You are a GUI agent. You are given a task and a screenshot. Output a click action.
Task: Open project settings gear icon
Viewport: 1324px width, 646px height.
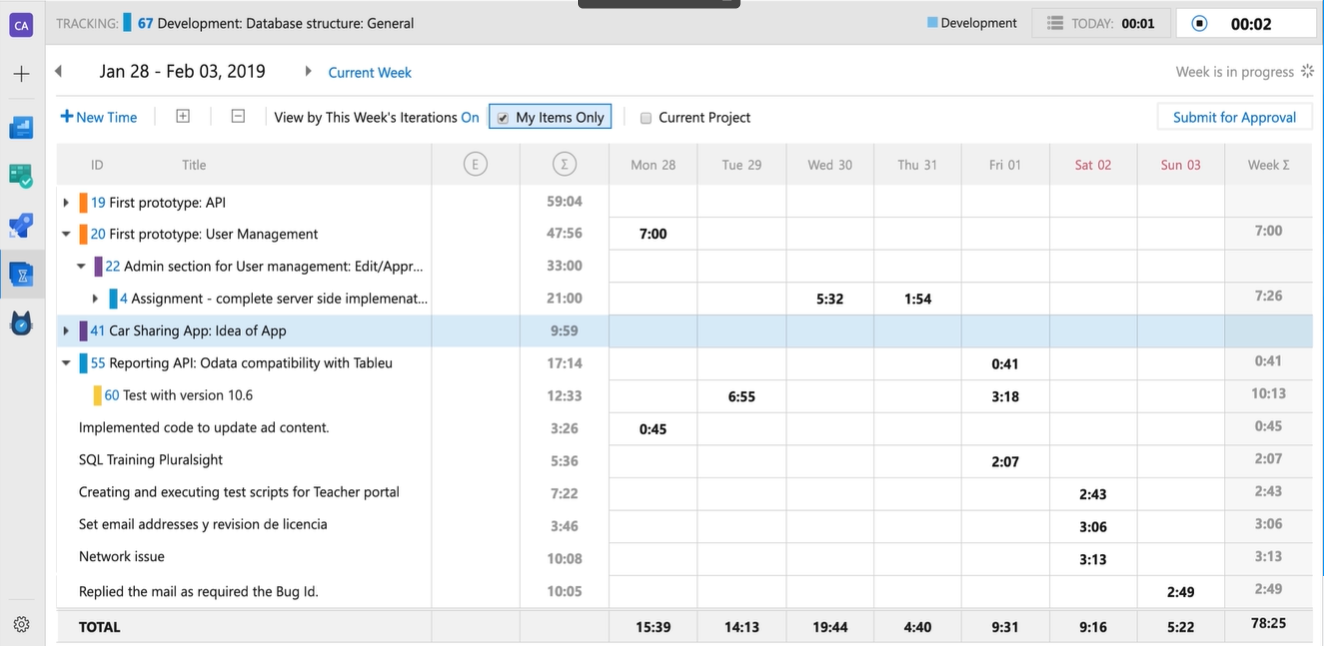pyautogui.click(x=21, y=625)
